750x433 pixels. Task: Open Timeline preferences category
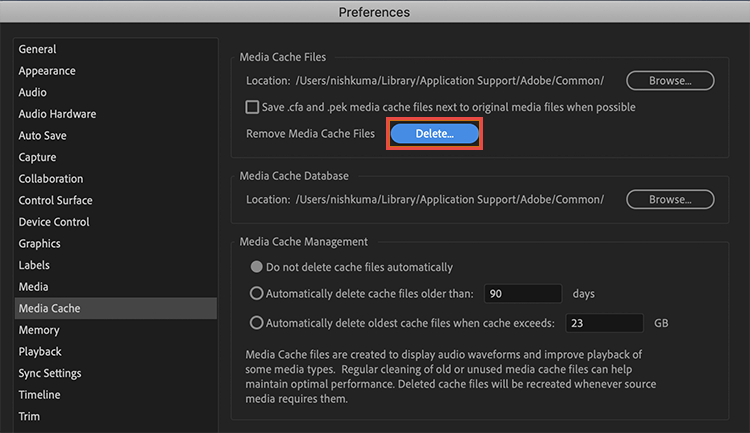click(x=40, y=395)
